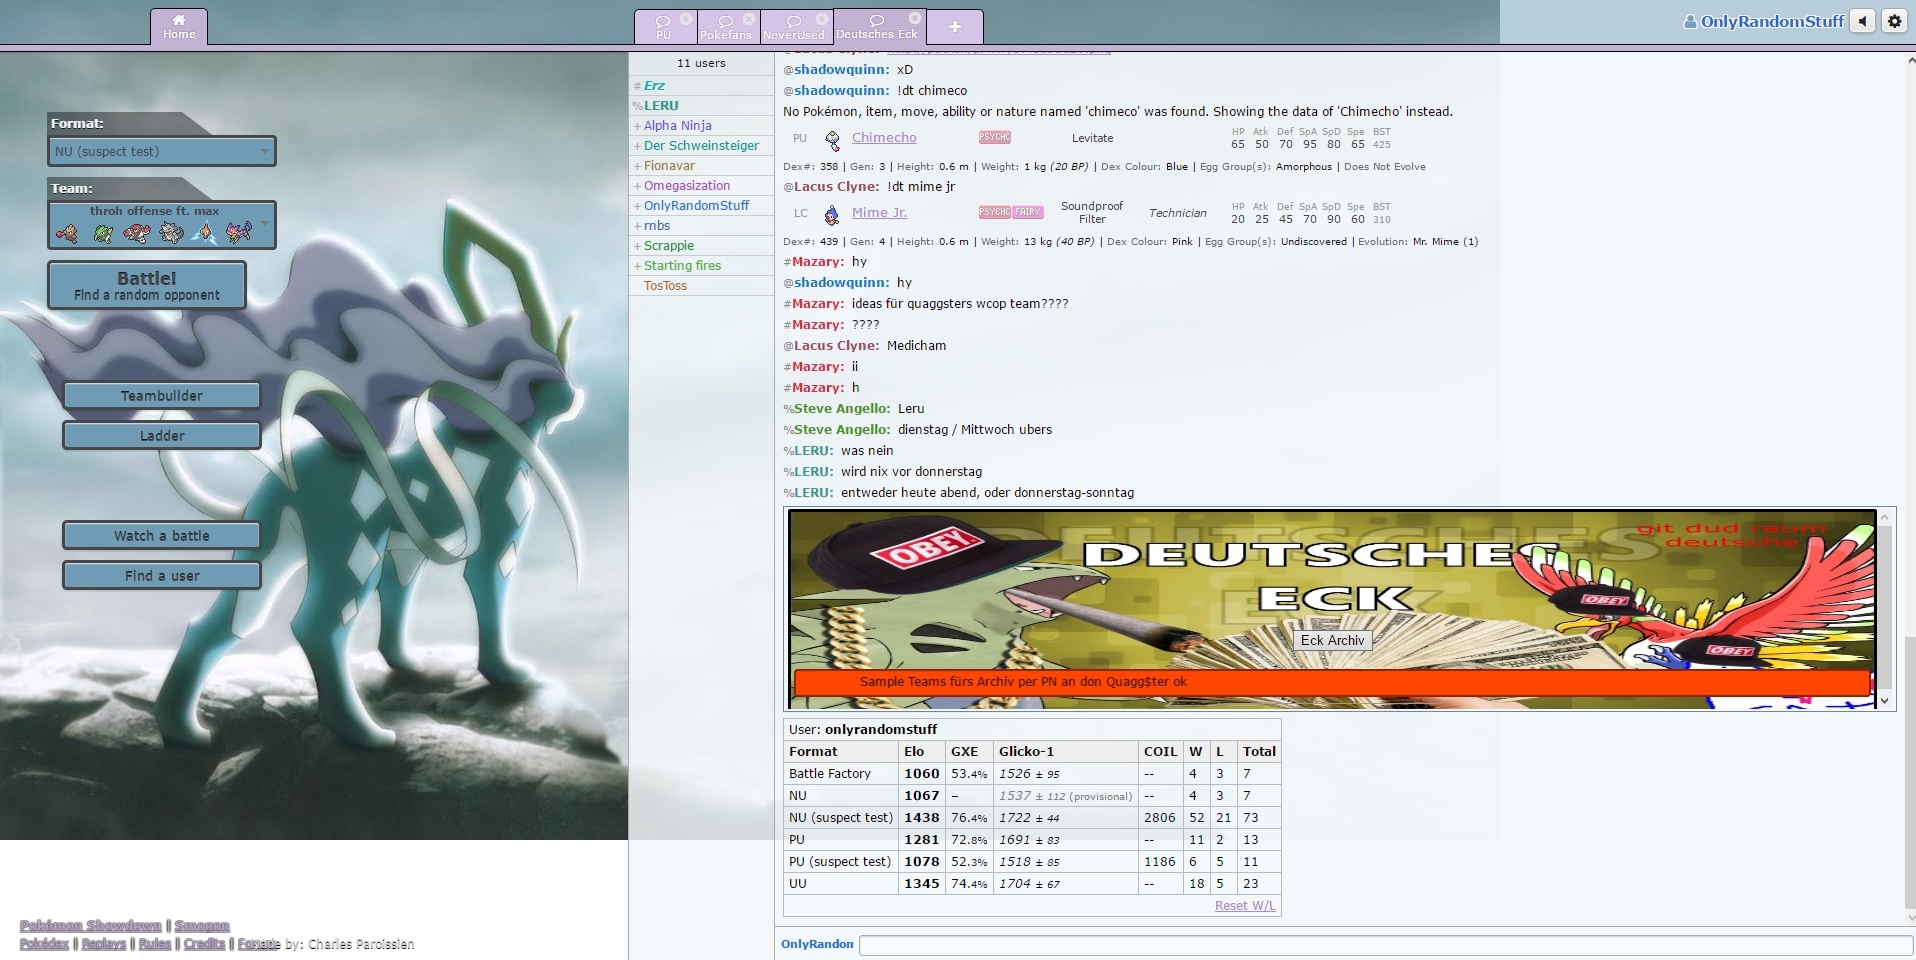Select Omegasization in the user list
The image size is (1916, 960).
coord(702,186)
